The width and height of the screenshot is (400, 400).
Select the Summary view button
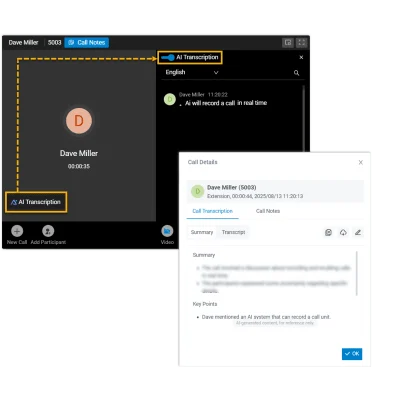pos(202,232)
